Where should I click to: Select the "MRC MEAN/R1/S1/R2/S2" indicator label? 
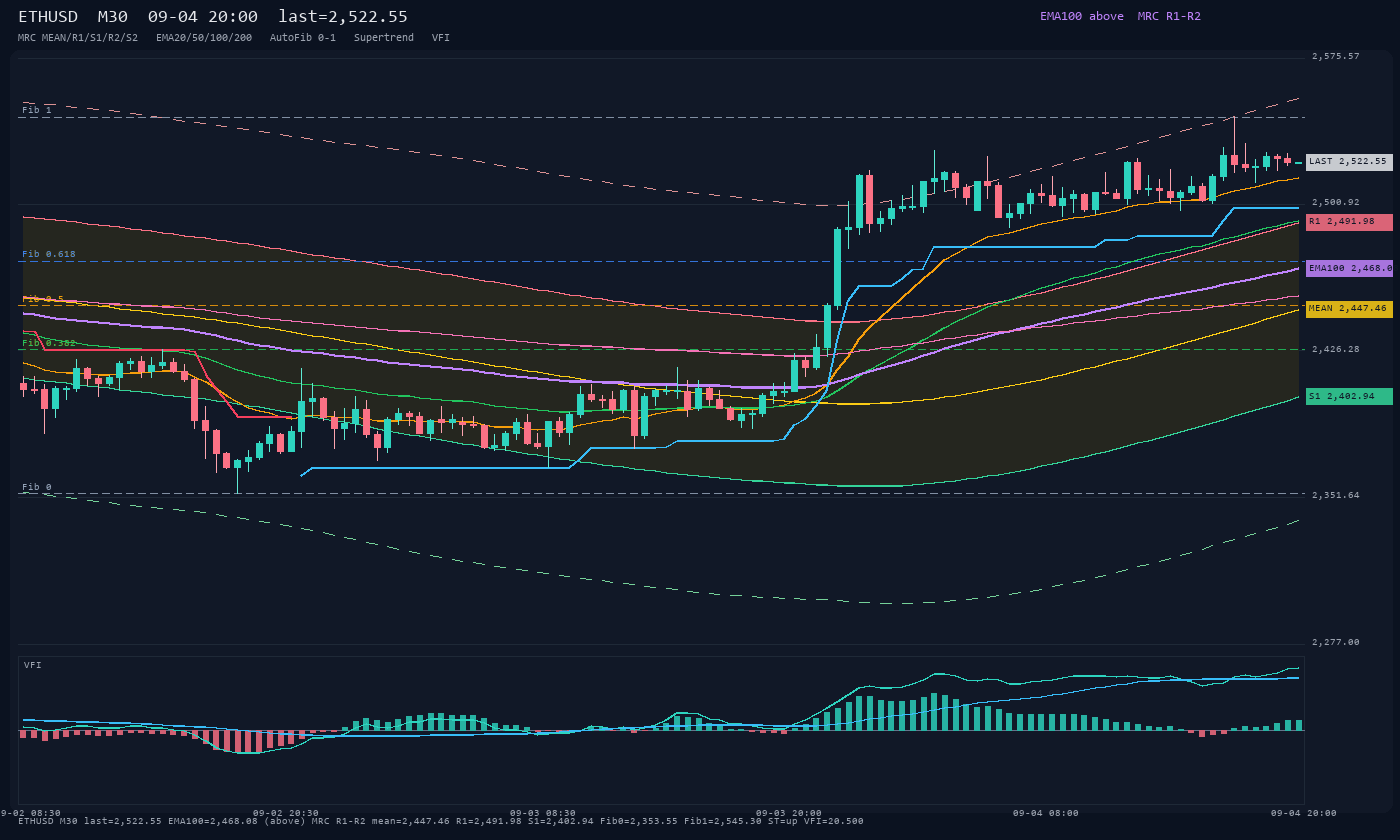[x=78, y=38]
